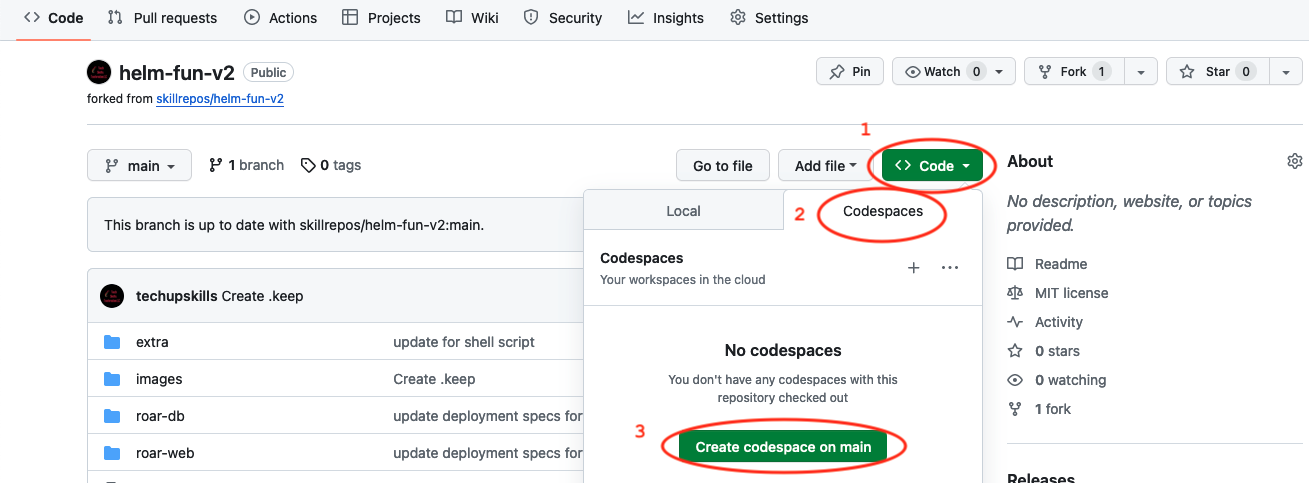The width and height of the screenshot is (1309, 483).
Task: Open the Create .keep latest commit message
Action: coord(262,296)
